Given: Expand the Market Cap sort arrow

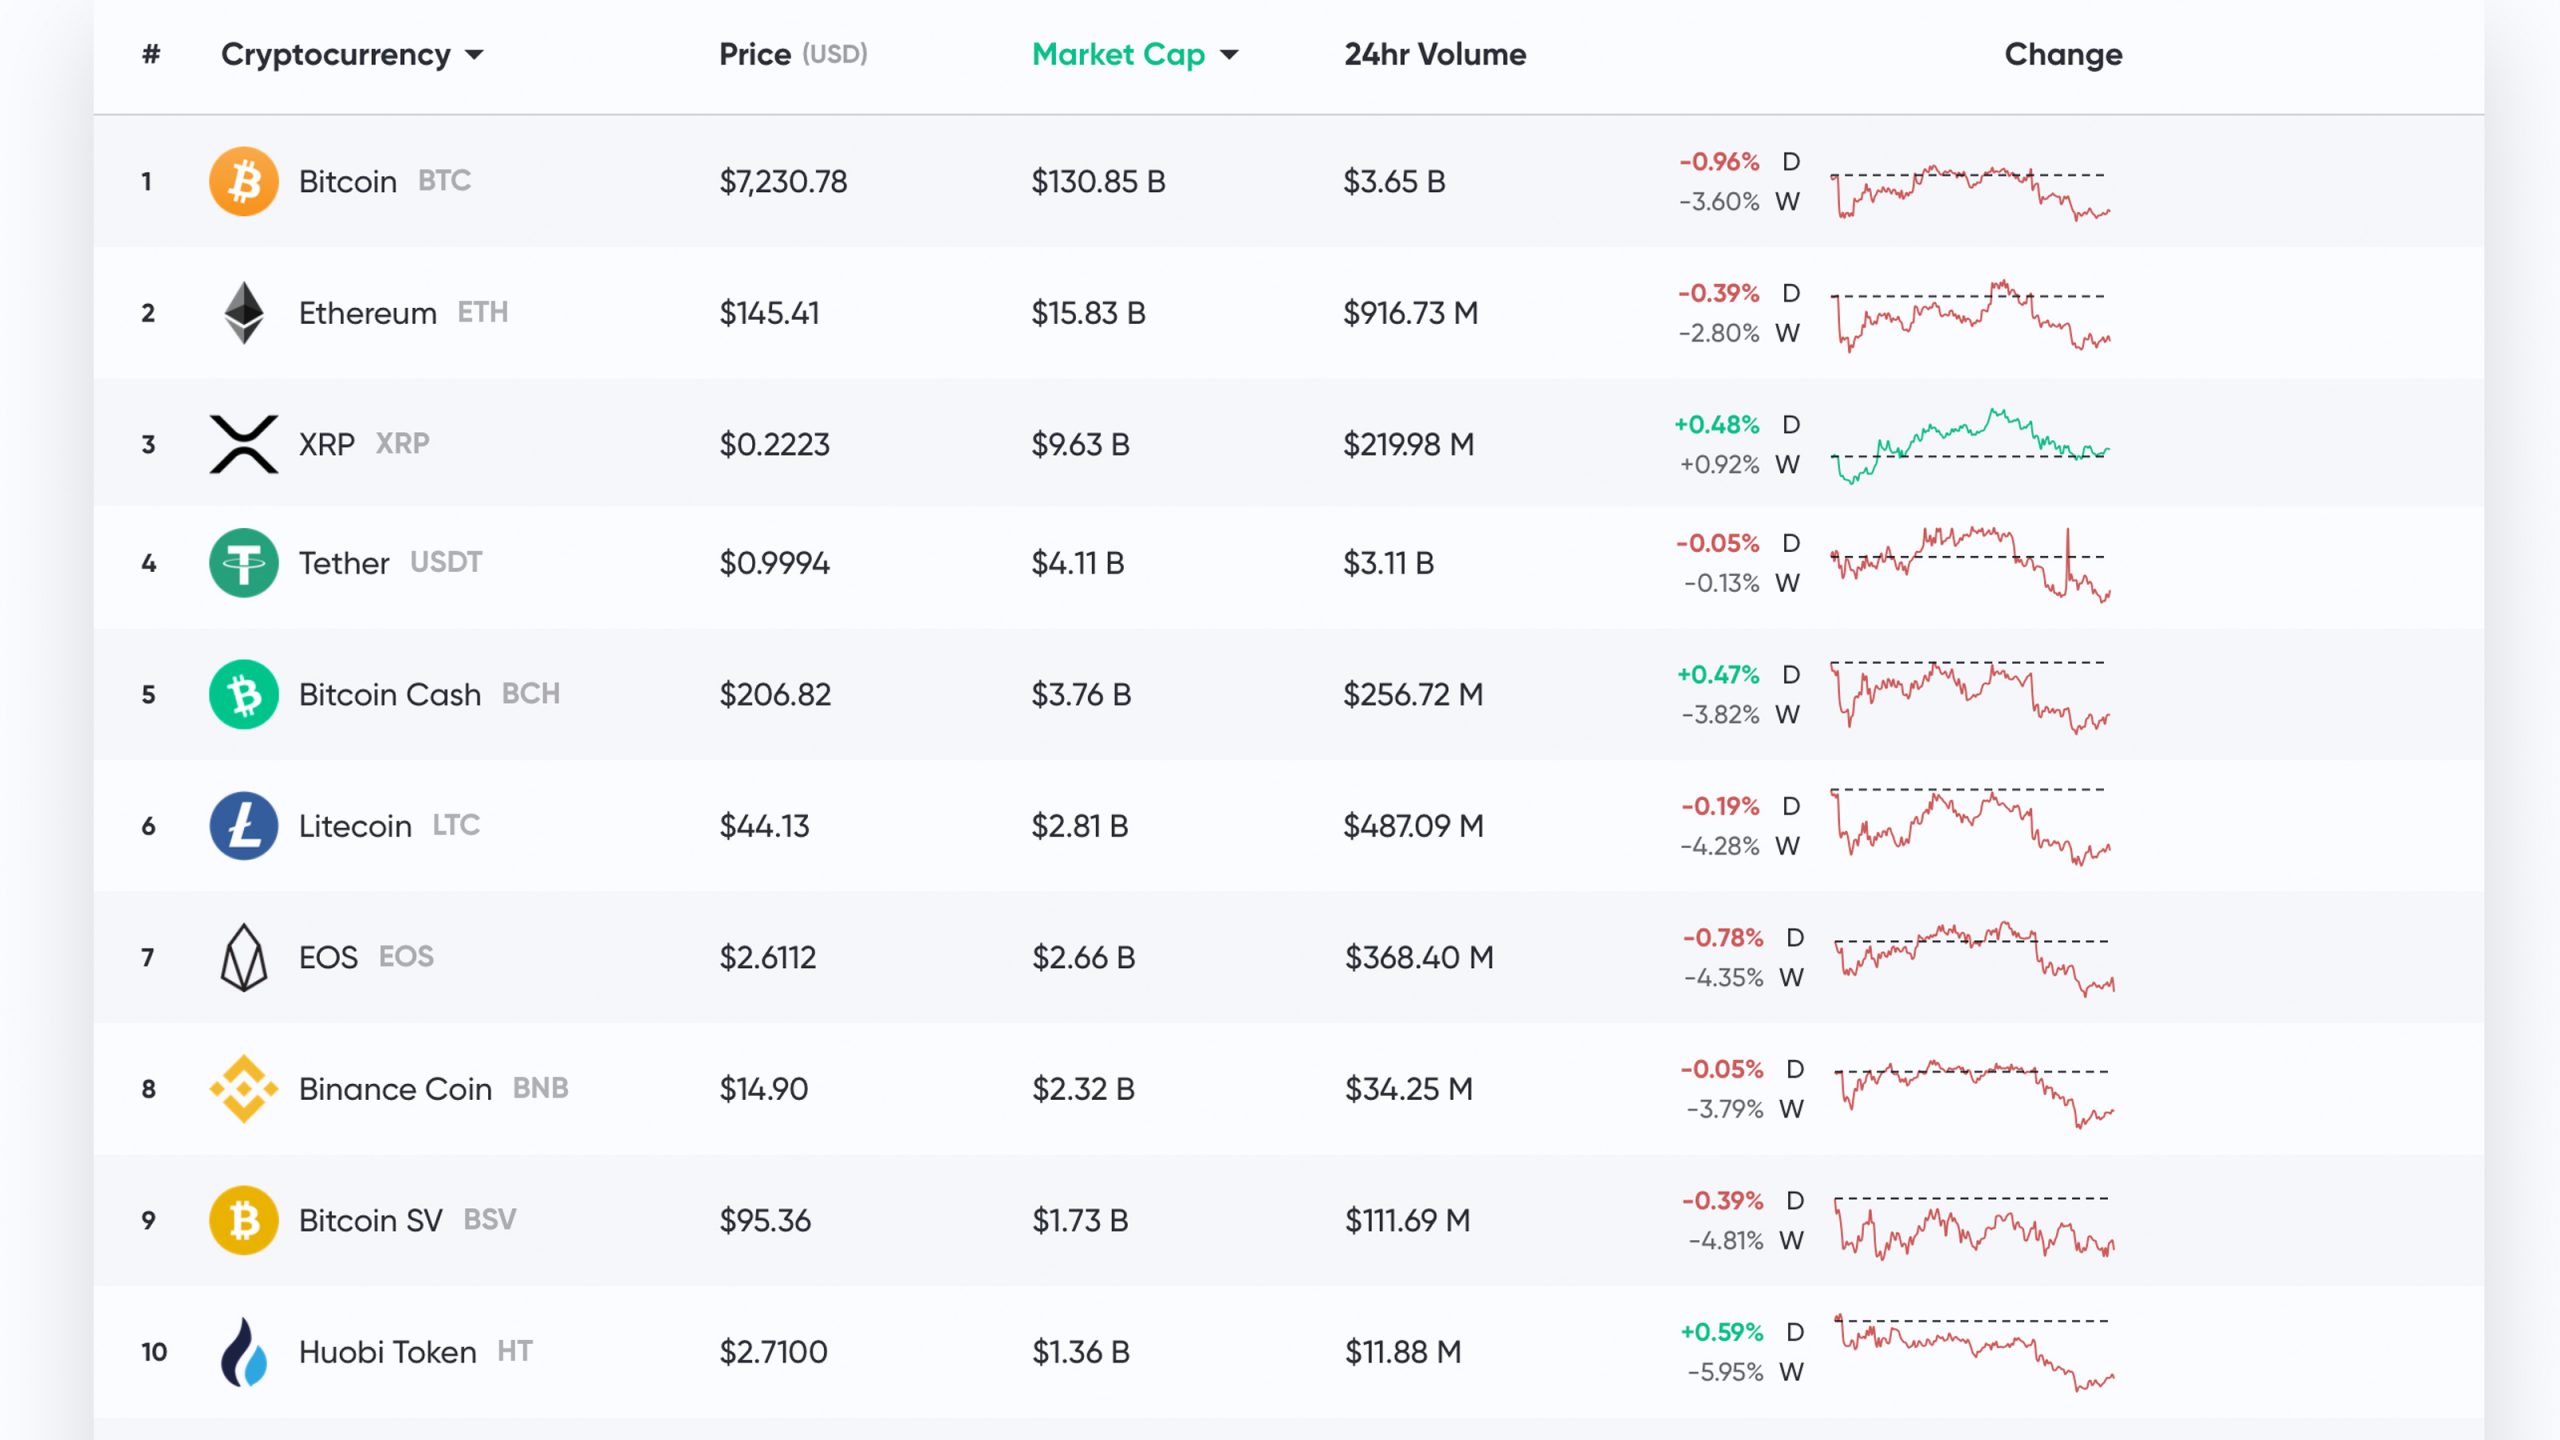Looking at the screenshot, I should 1230,55.
